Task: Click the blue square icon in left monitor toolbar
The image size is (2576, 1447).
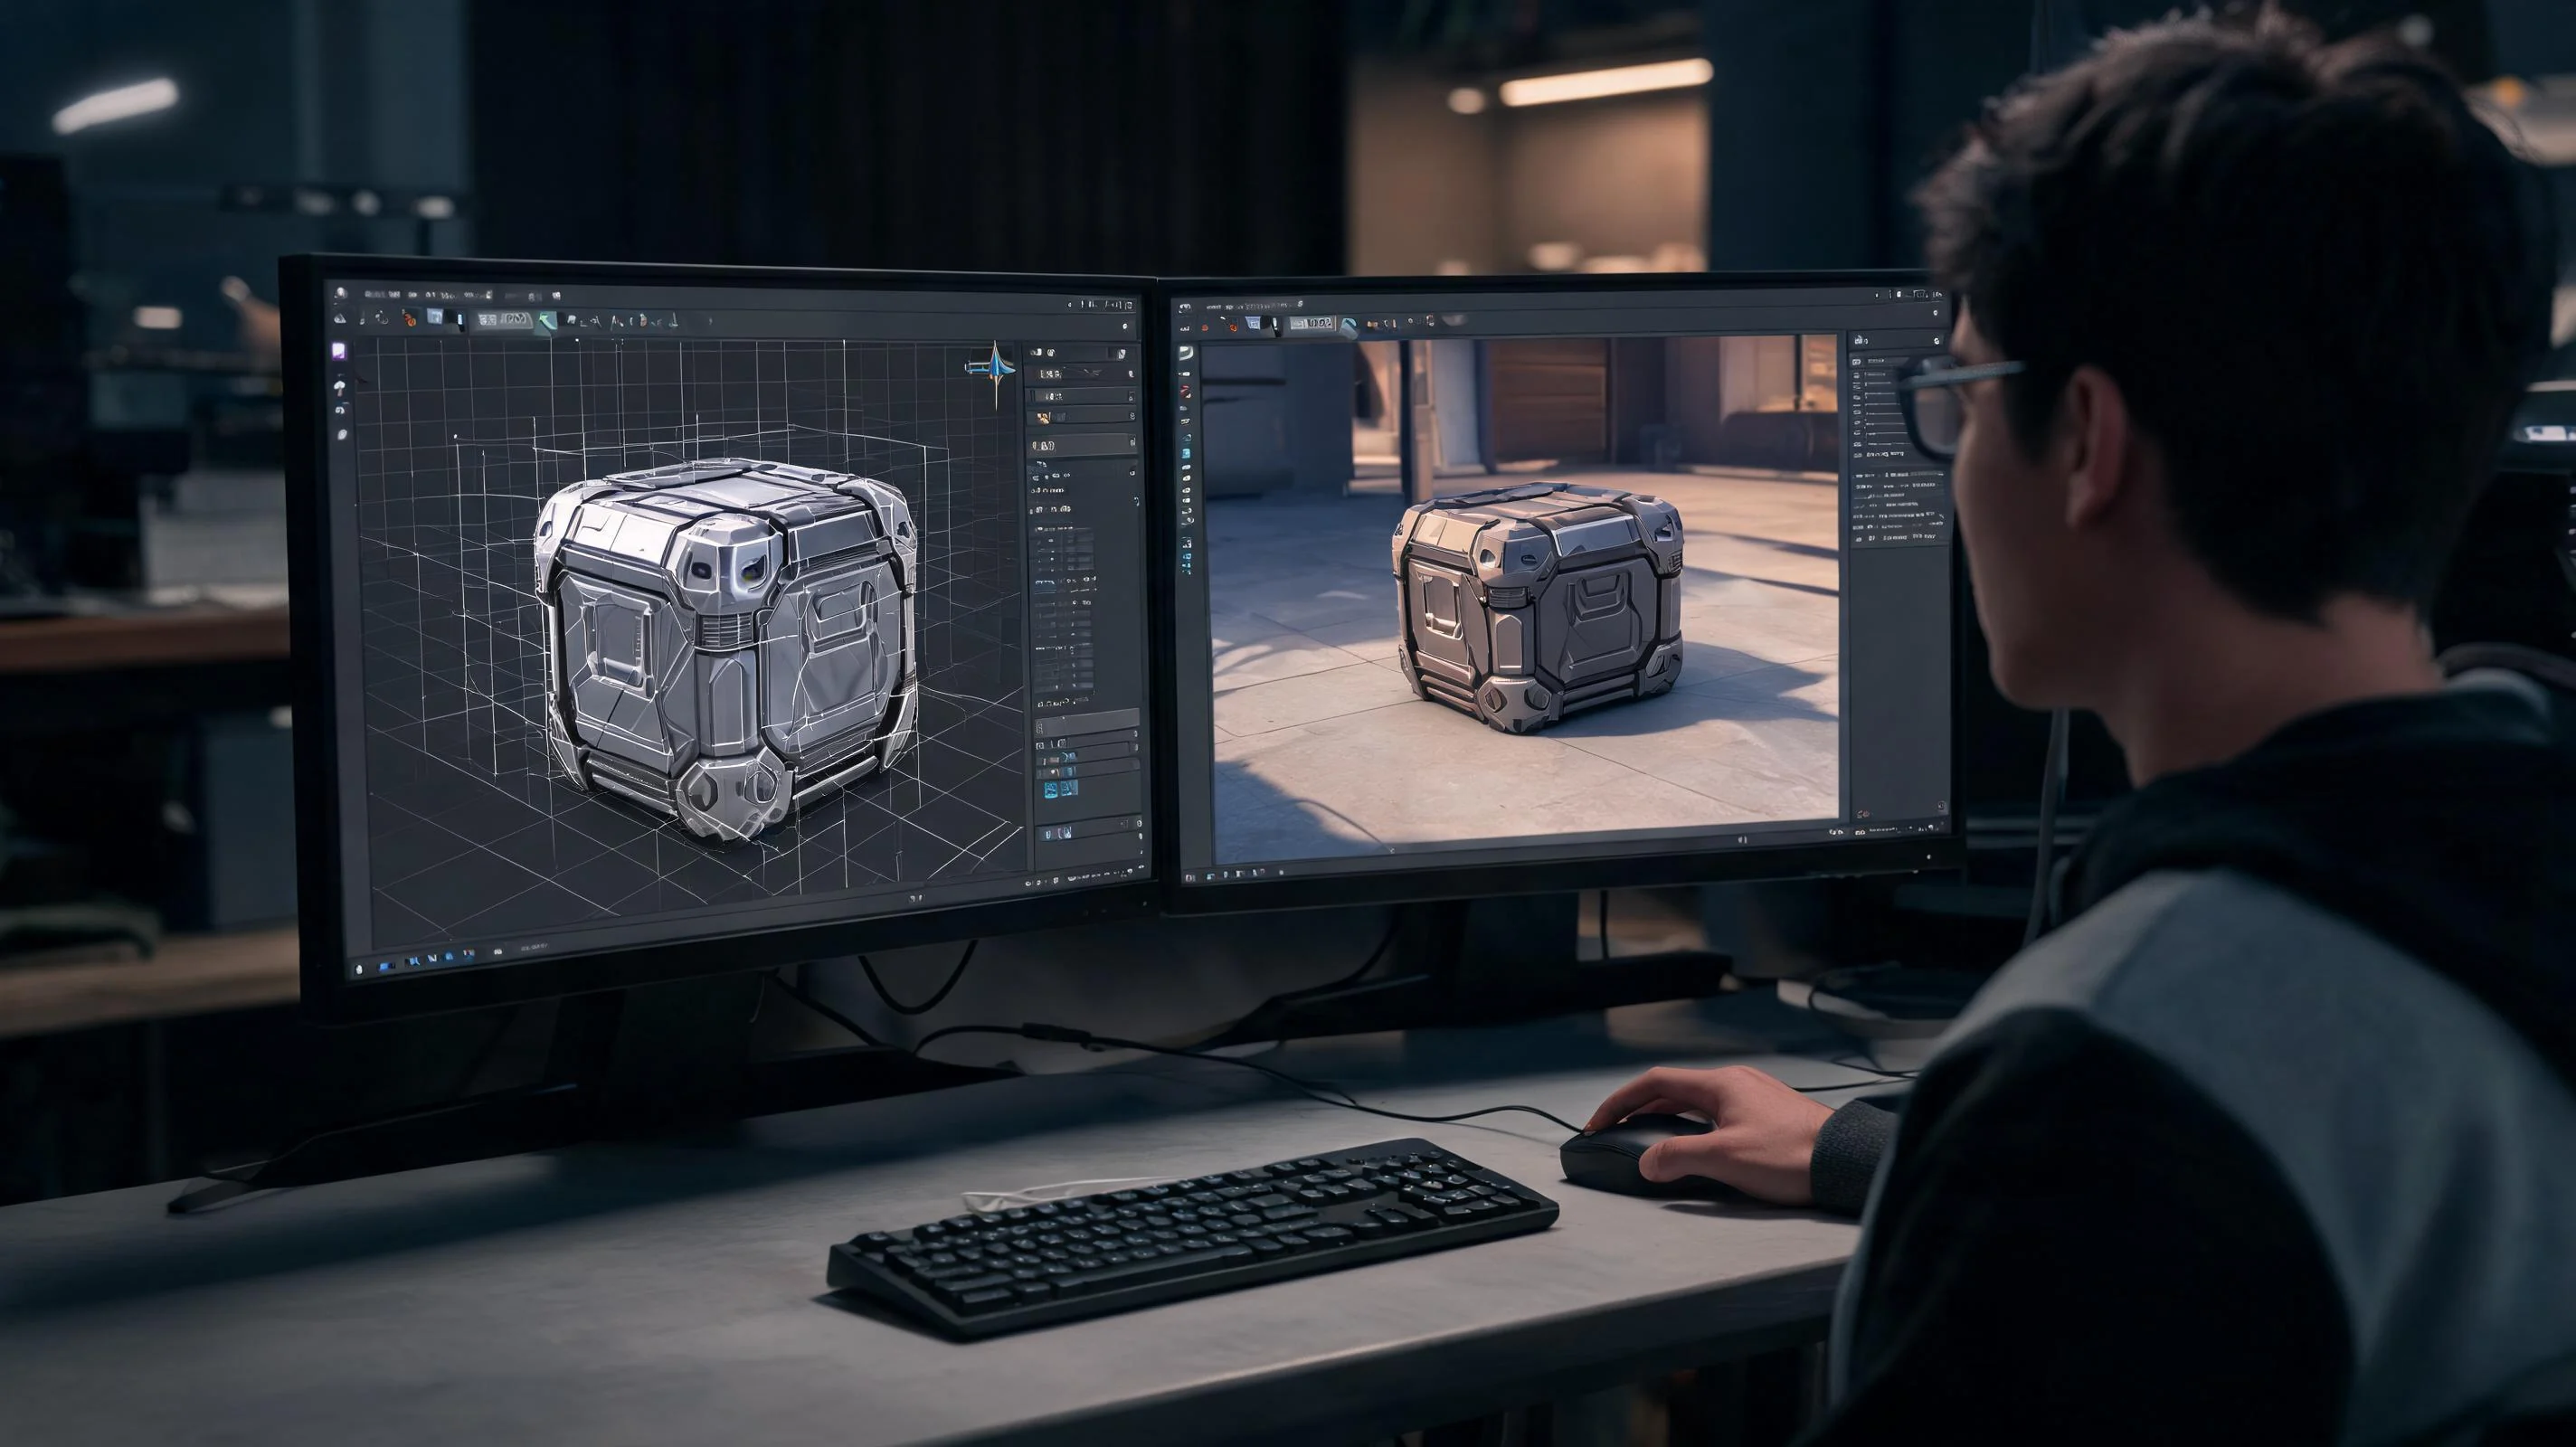Action: tap(435, 317)
